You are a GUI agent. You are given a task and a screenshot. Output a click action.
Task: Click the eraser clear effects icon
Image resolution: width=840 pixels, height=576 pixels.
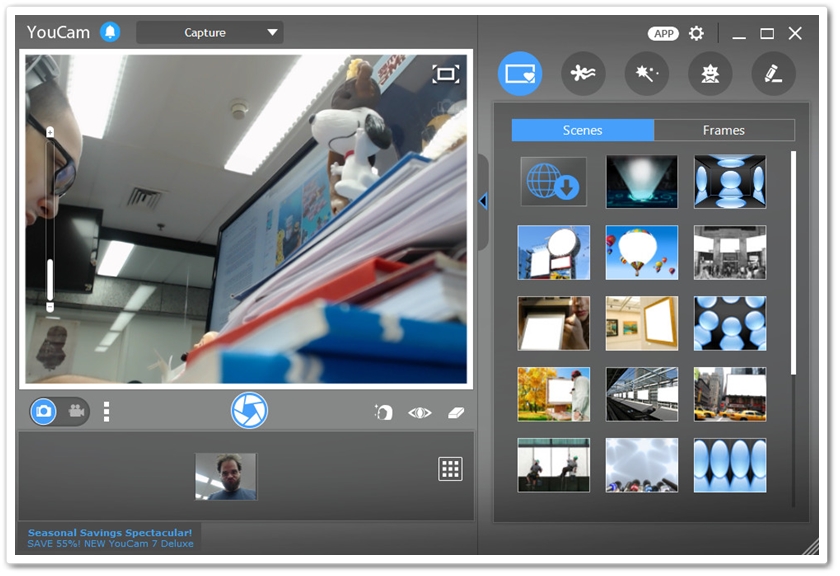point(456,413)
